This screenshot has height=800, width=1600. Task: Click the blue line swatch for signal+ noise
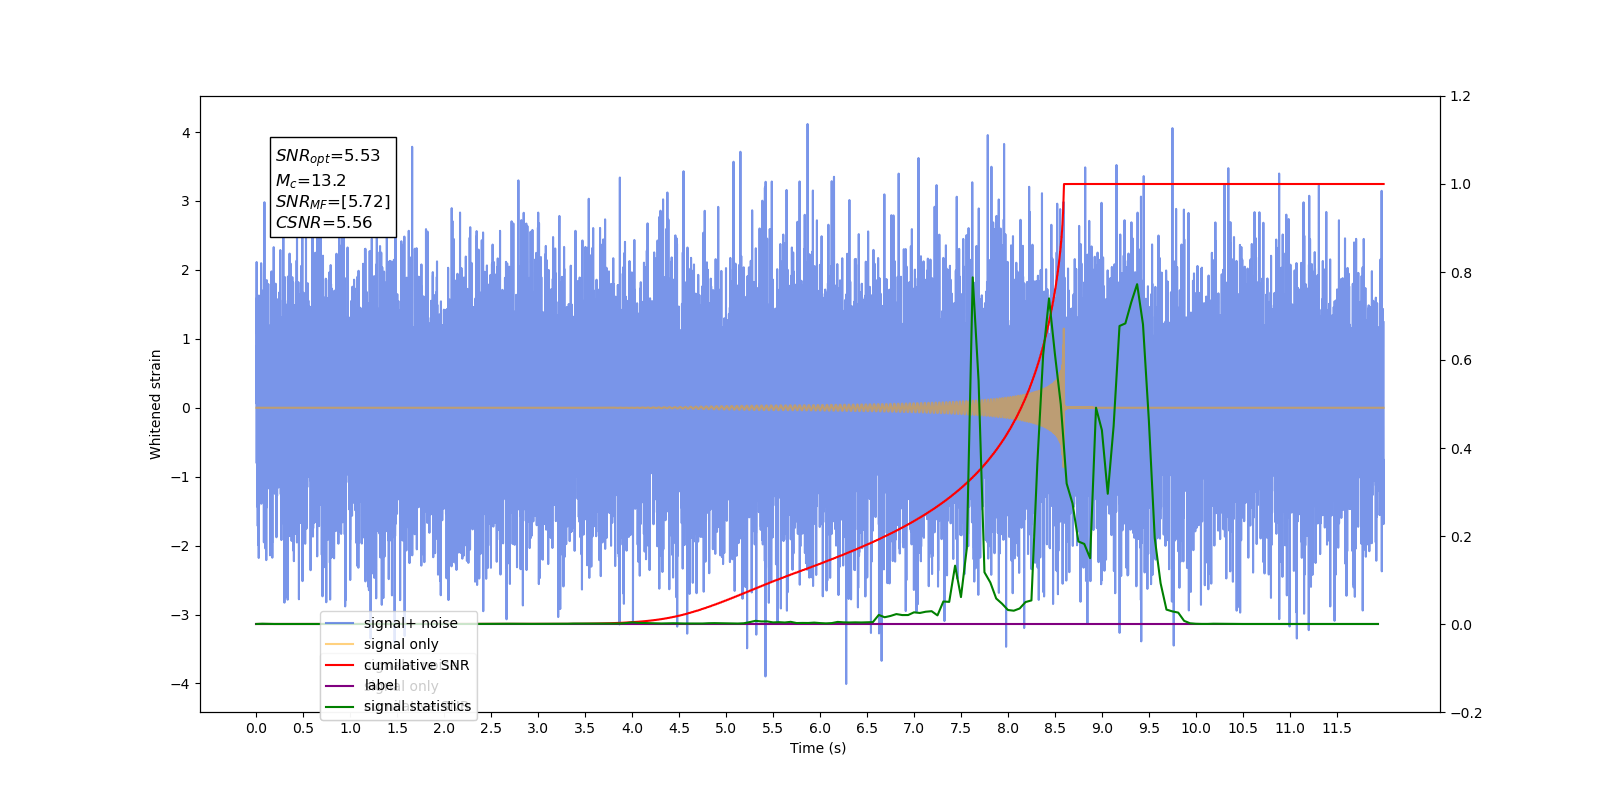point(340,624)
